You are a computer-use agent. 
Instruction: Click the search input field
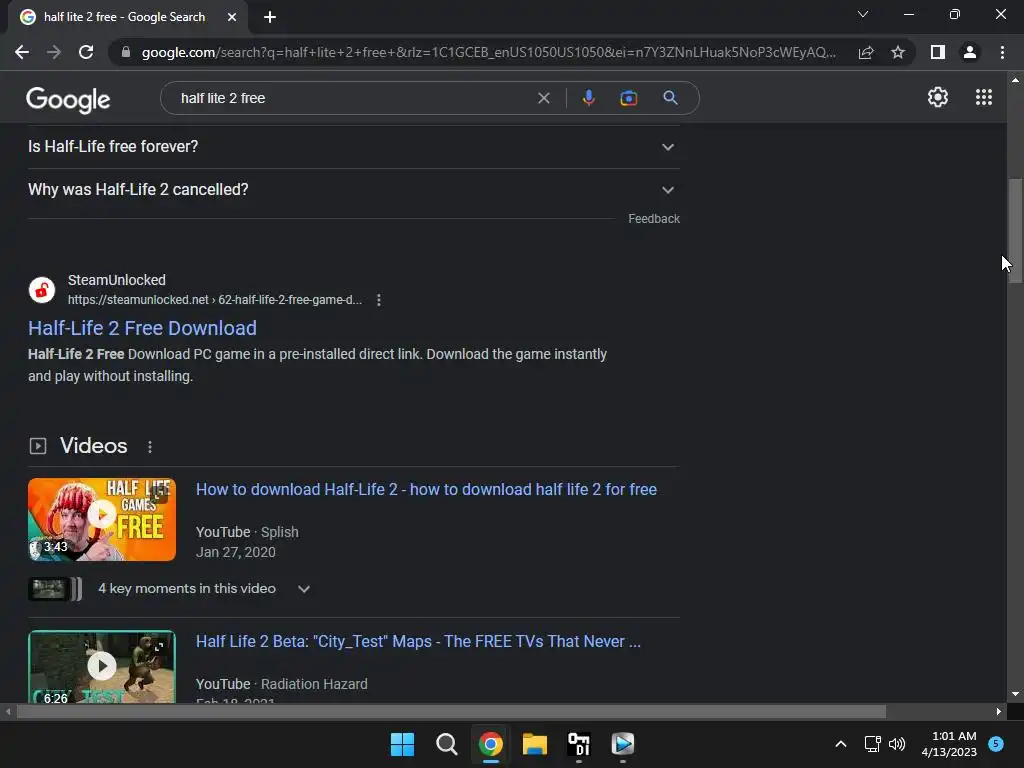pyautogui.click(x=356, y=98)
